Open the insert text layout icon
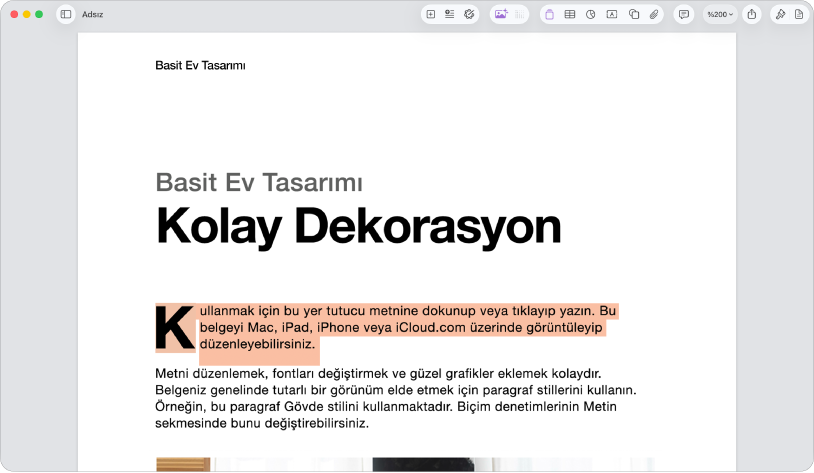This screenshot has width=814, height=473. tap(450, 15)
